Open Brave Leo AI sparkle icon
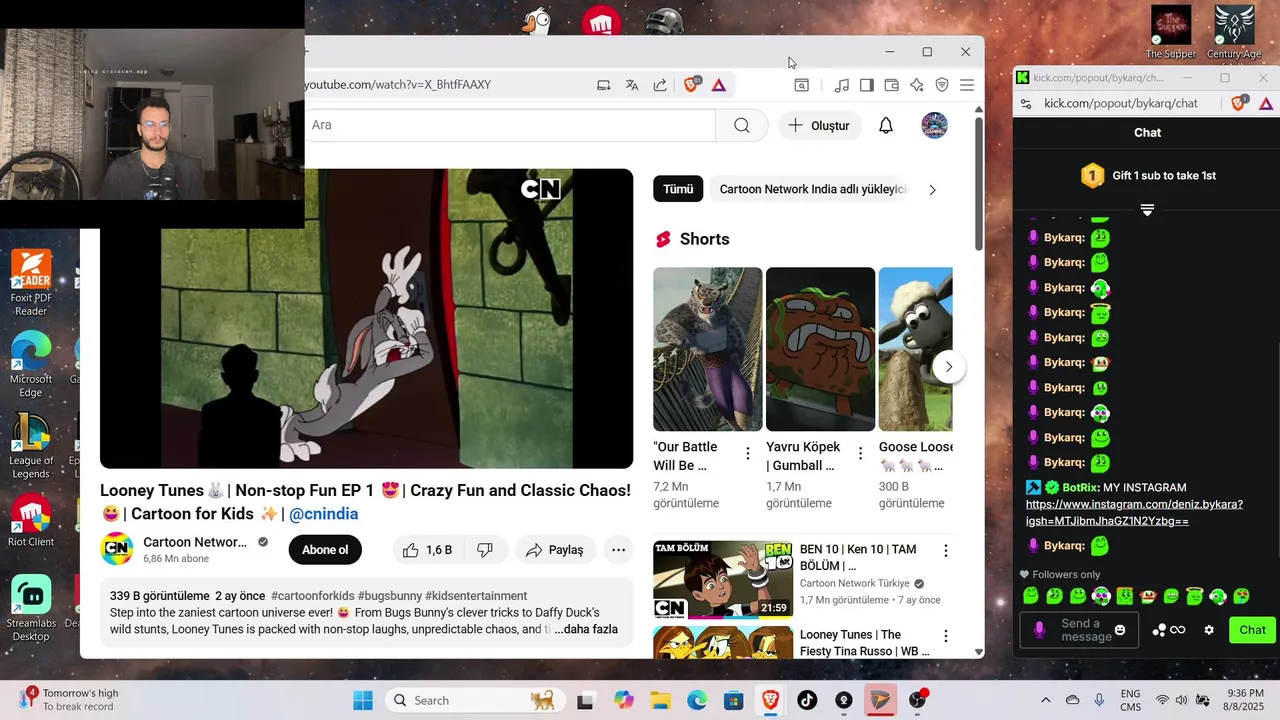The height and width of the screenshot is (720, 1280). click(917, 85)
